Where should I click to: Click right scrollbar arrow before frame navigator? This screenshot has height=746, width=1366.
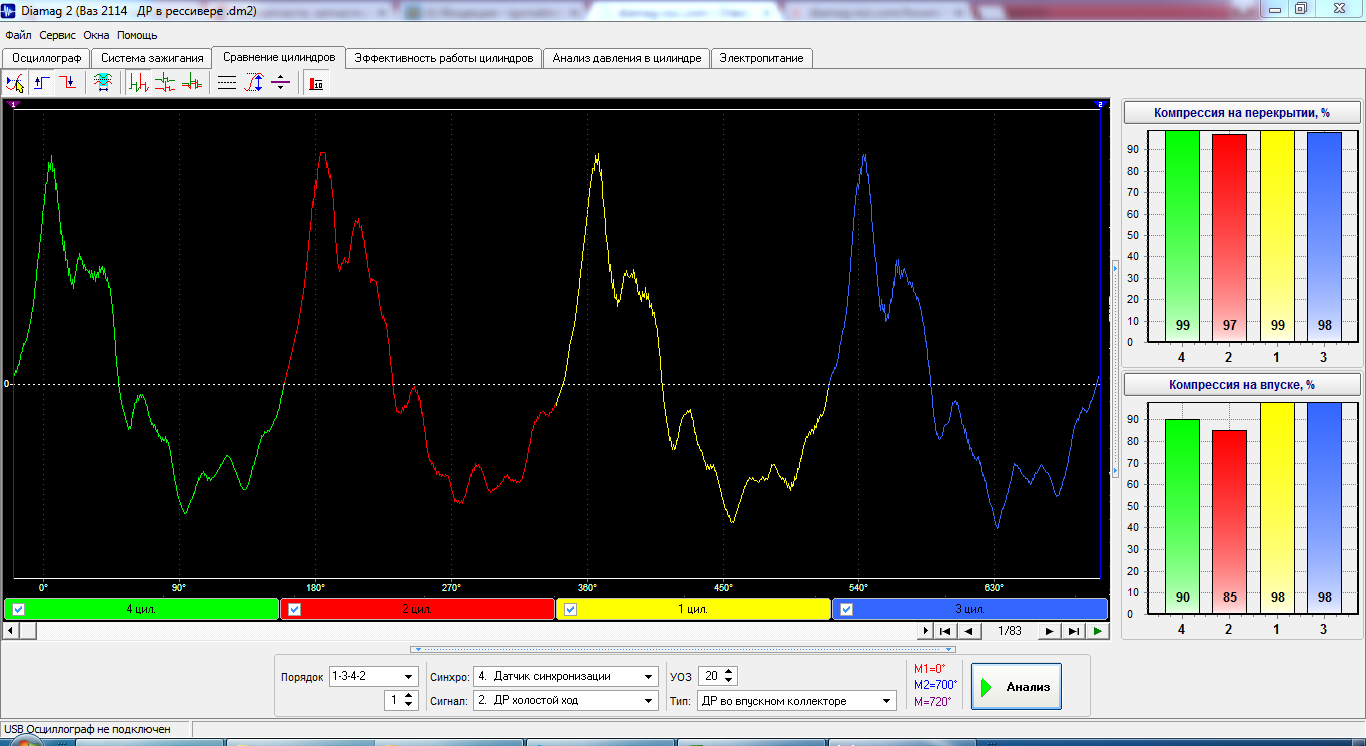[x=925, y=631]
